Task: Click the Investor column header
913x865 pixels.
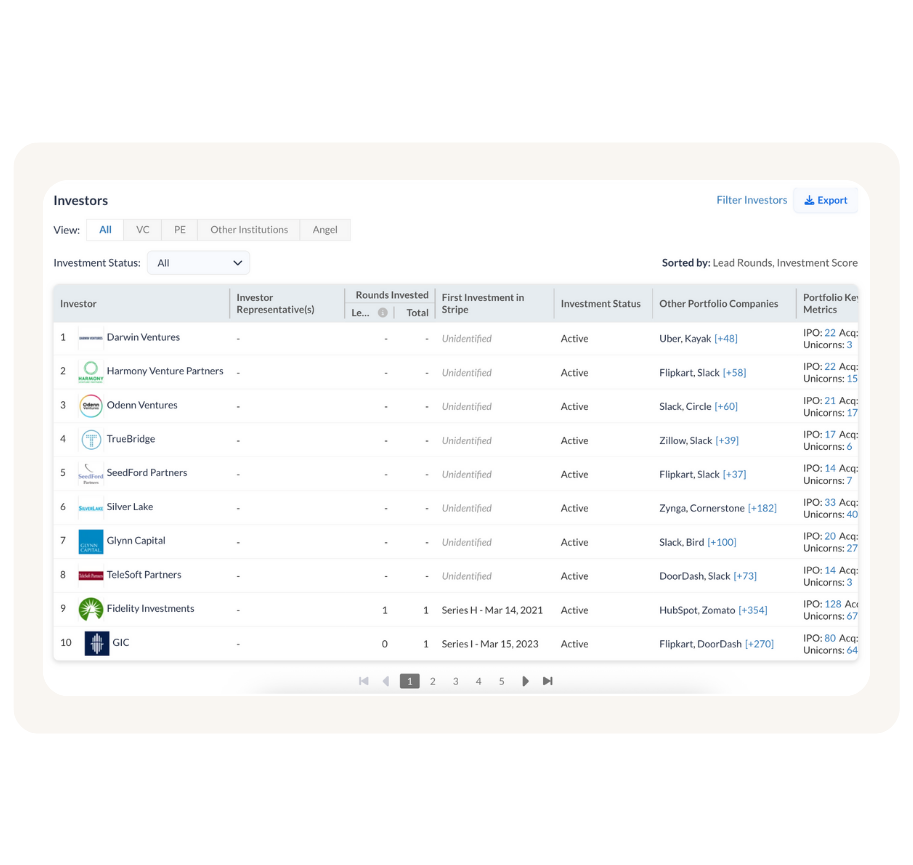Action: (78, 304)
